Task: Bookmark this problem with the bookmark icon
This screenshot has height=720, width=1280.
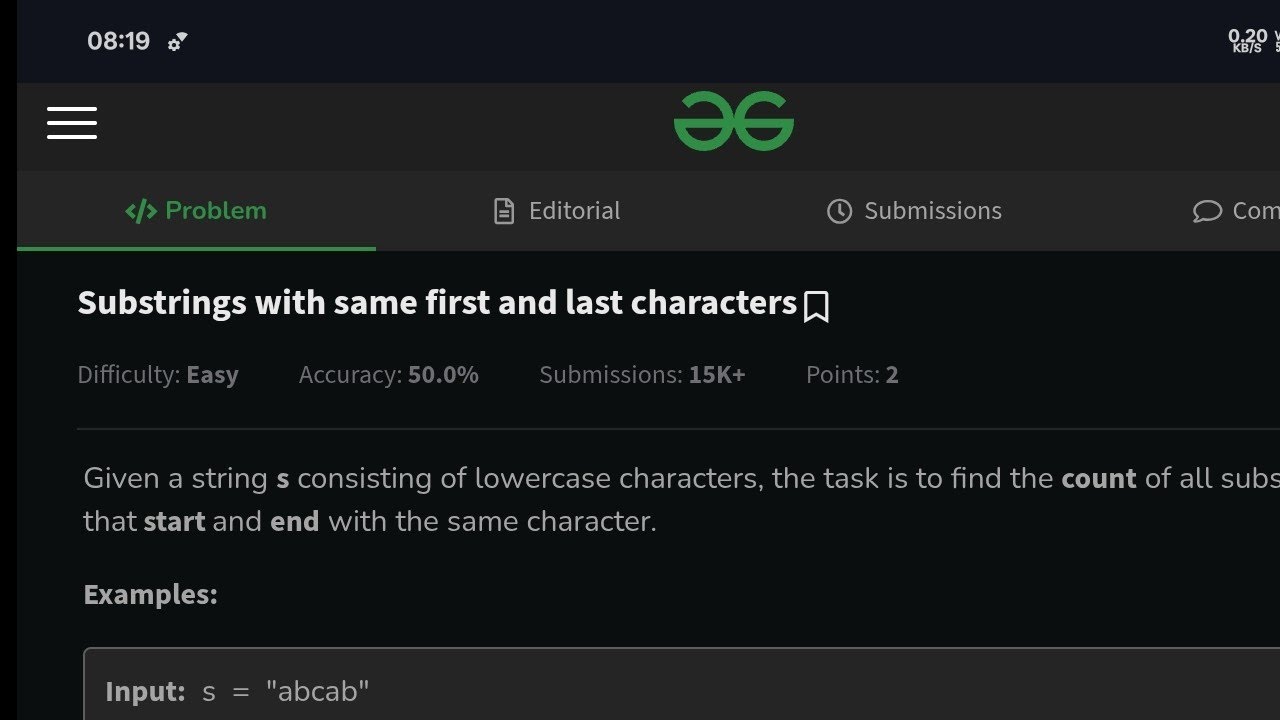Action: pos(816,307)
